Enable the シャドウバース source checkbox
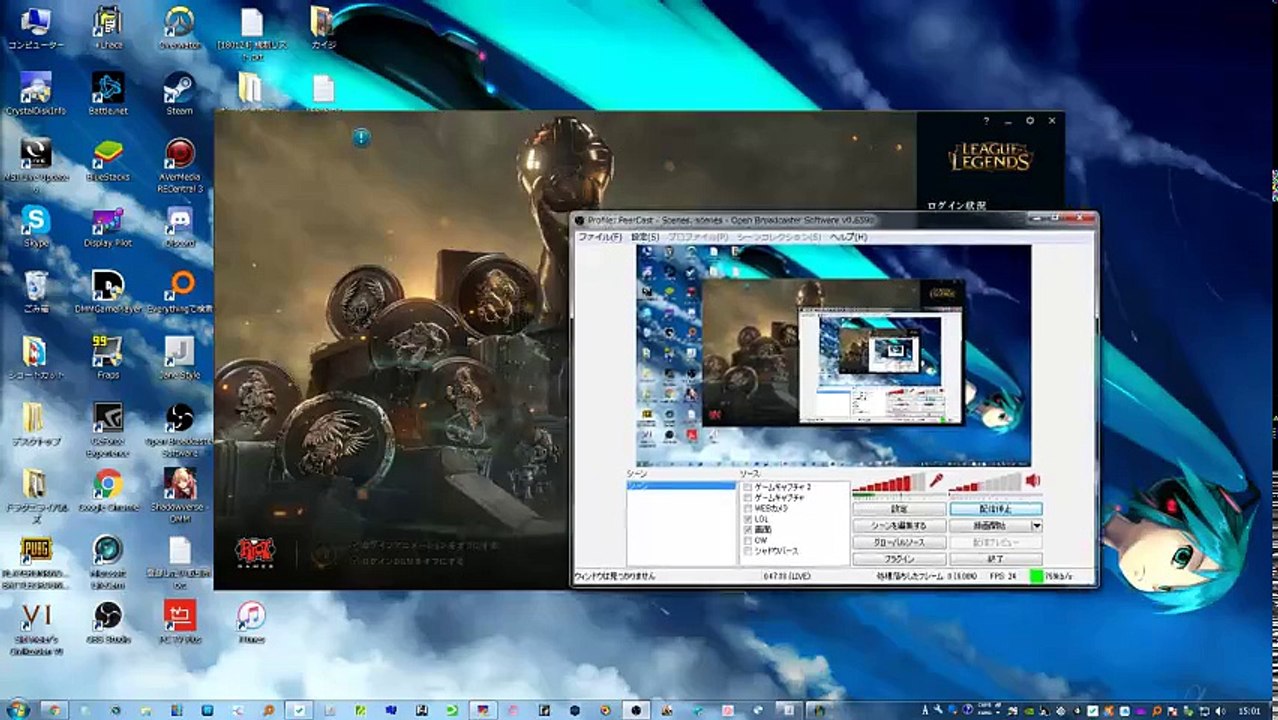The image size is (1278, 720). click(x=747, y=552)
